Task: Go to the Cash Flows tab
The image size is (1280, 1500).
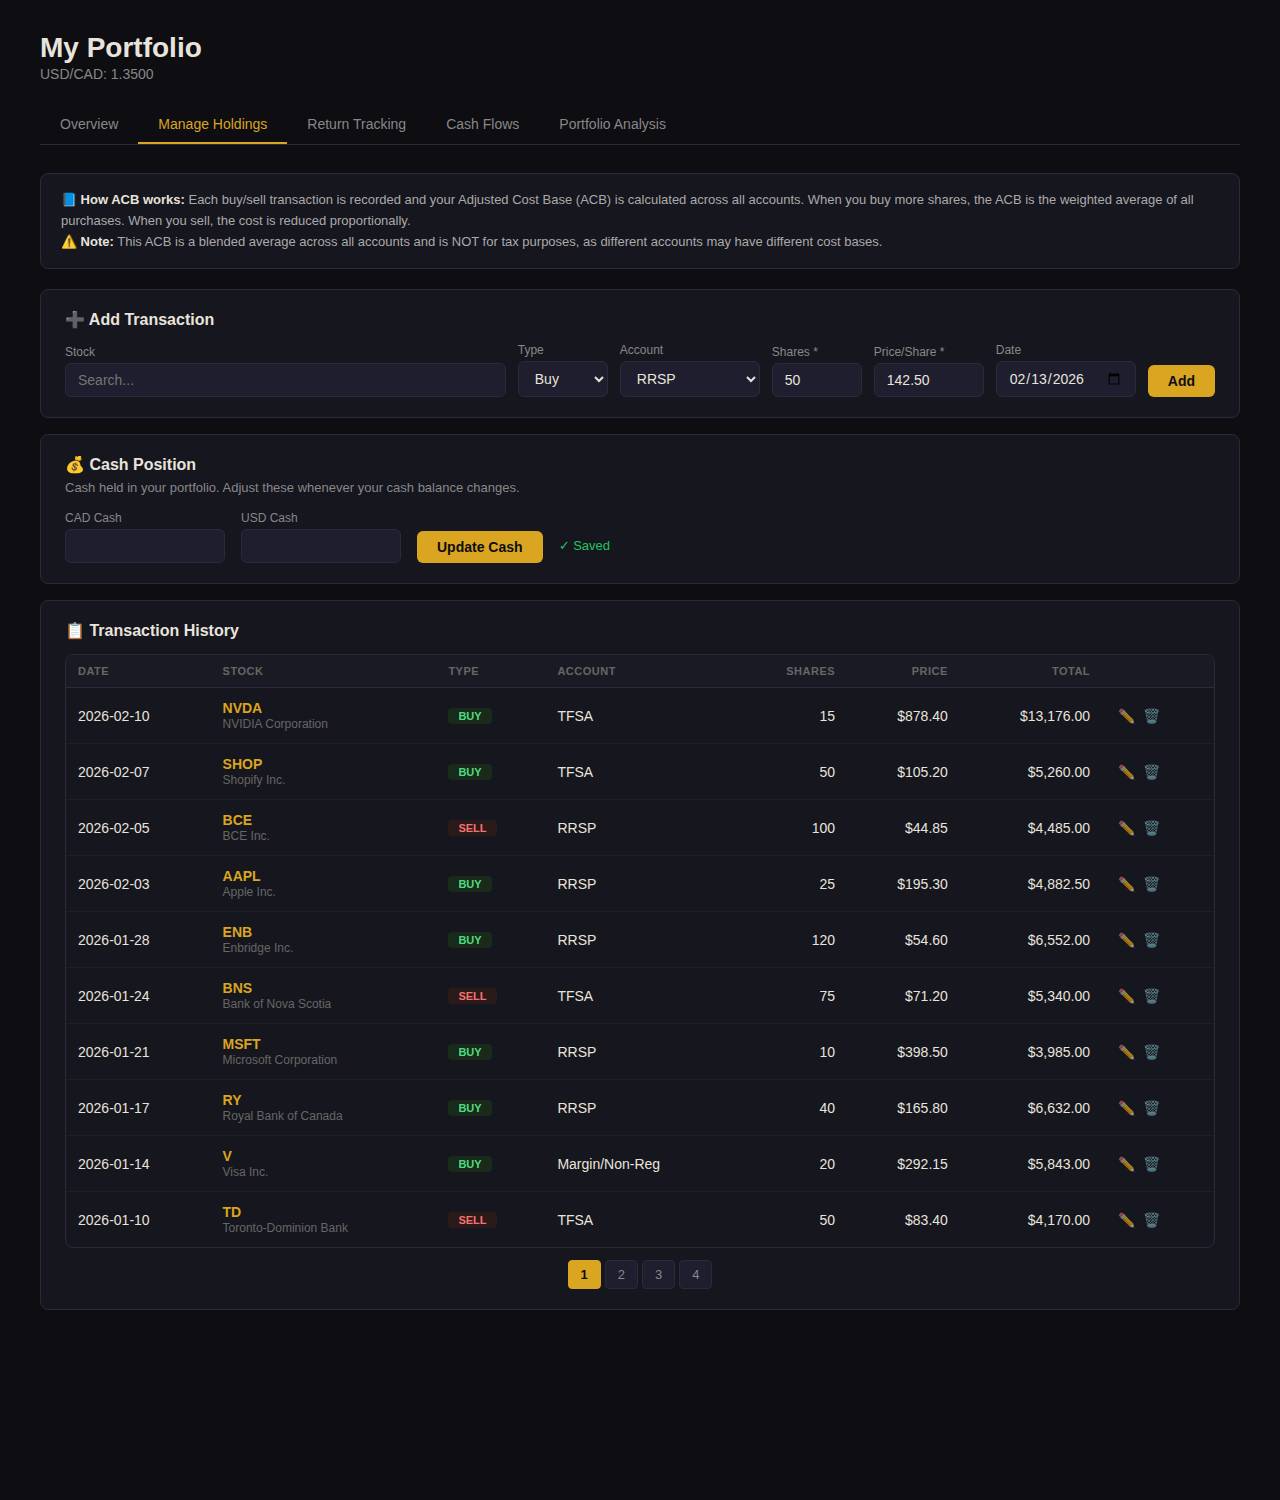Action: 482,124
